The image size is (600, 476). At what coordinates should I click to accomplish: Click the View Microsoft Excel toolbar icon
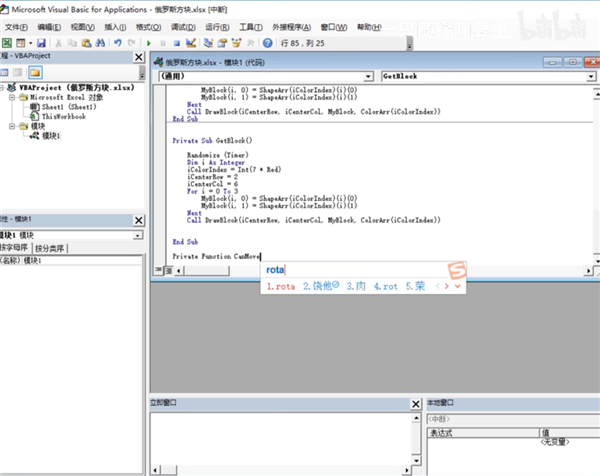7,43
